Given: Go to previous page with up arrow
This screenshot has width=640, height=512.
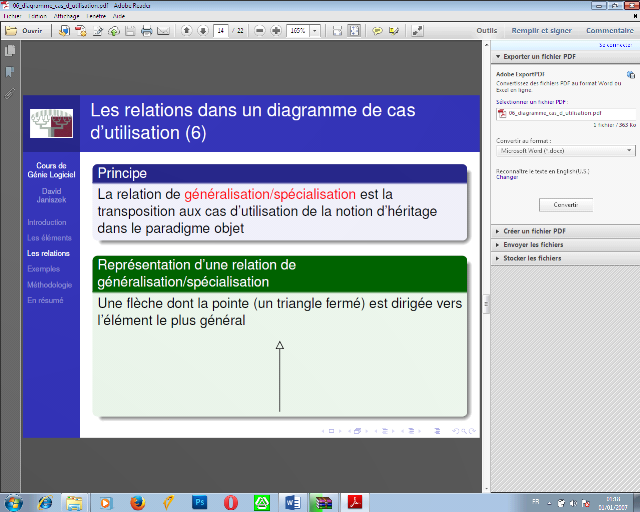Looking at the screenshot, I should pyautogui.click(x=187, y=31).
